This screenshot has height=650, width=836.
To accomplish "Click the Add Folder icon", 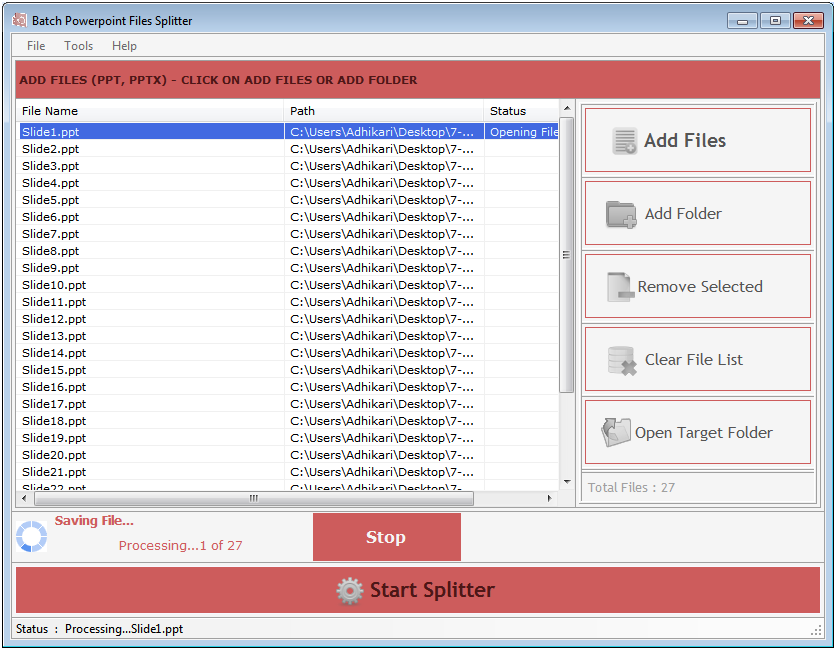I will [621, 214].
